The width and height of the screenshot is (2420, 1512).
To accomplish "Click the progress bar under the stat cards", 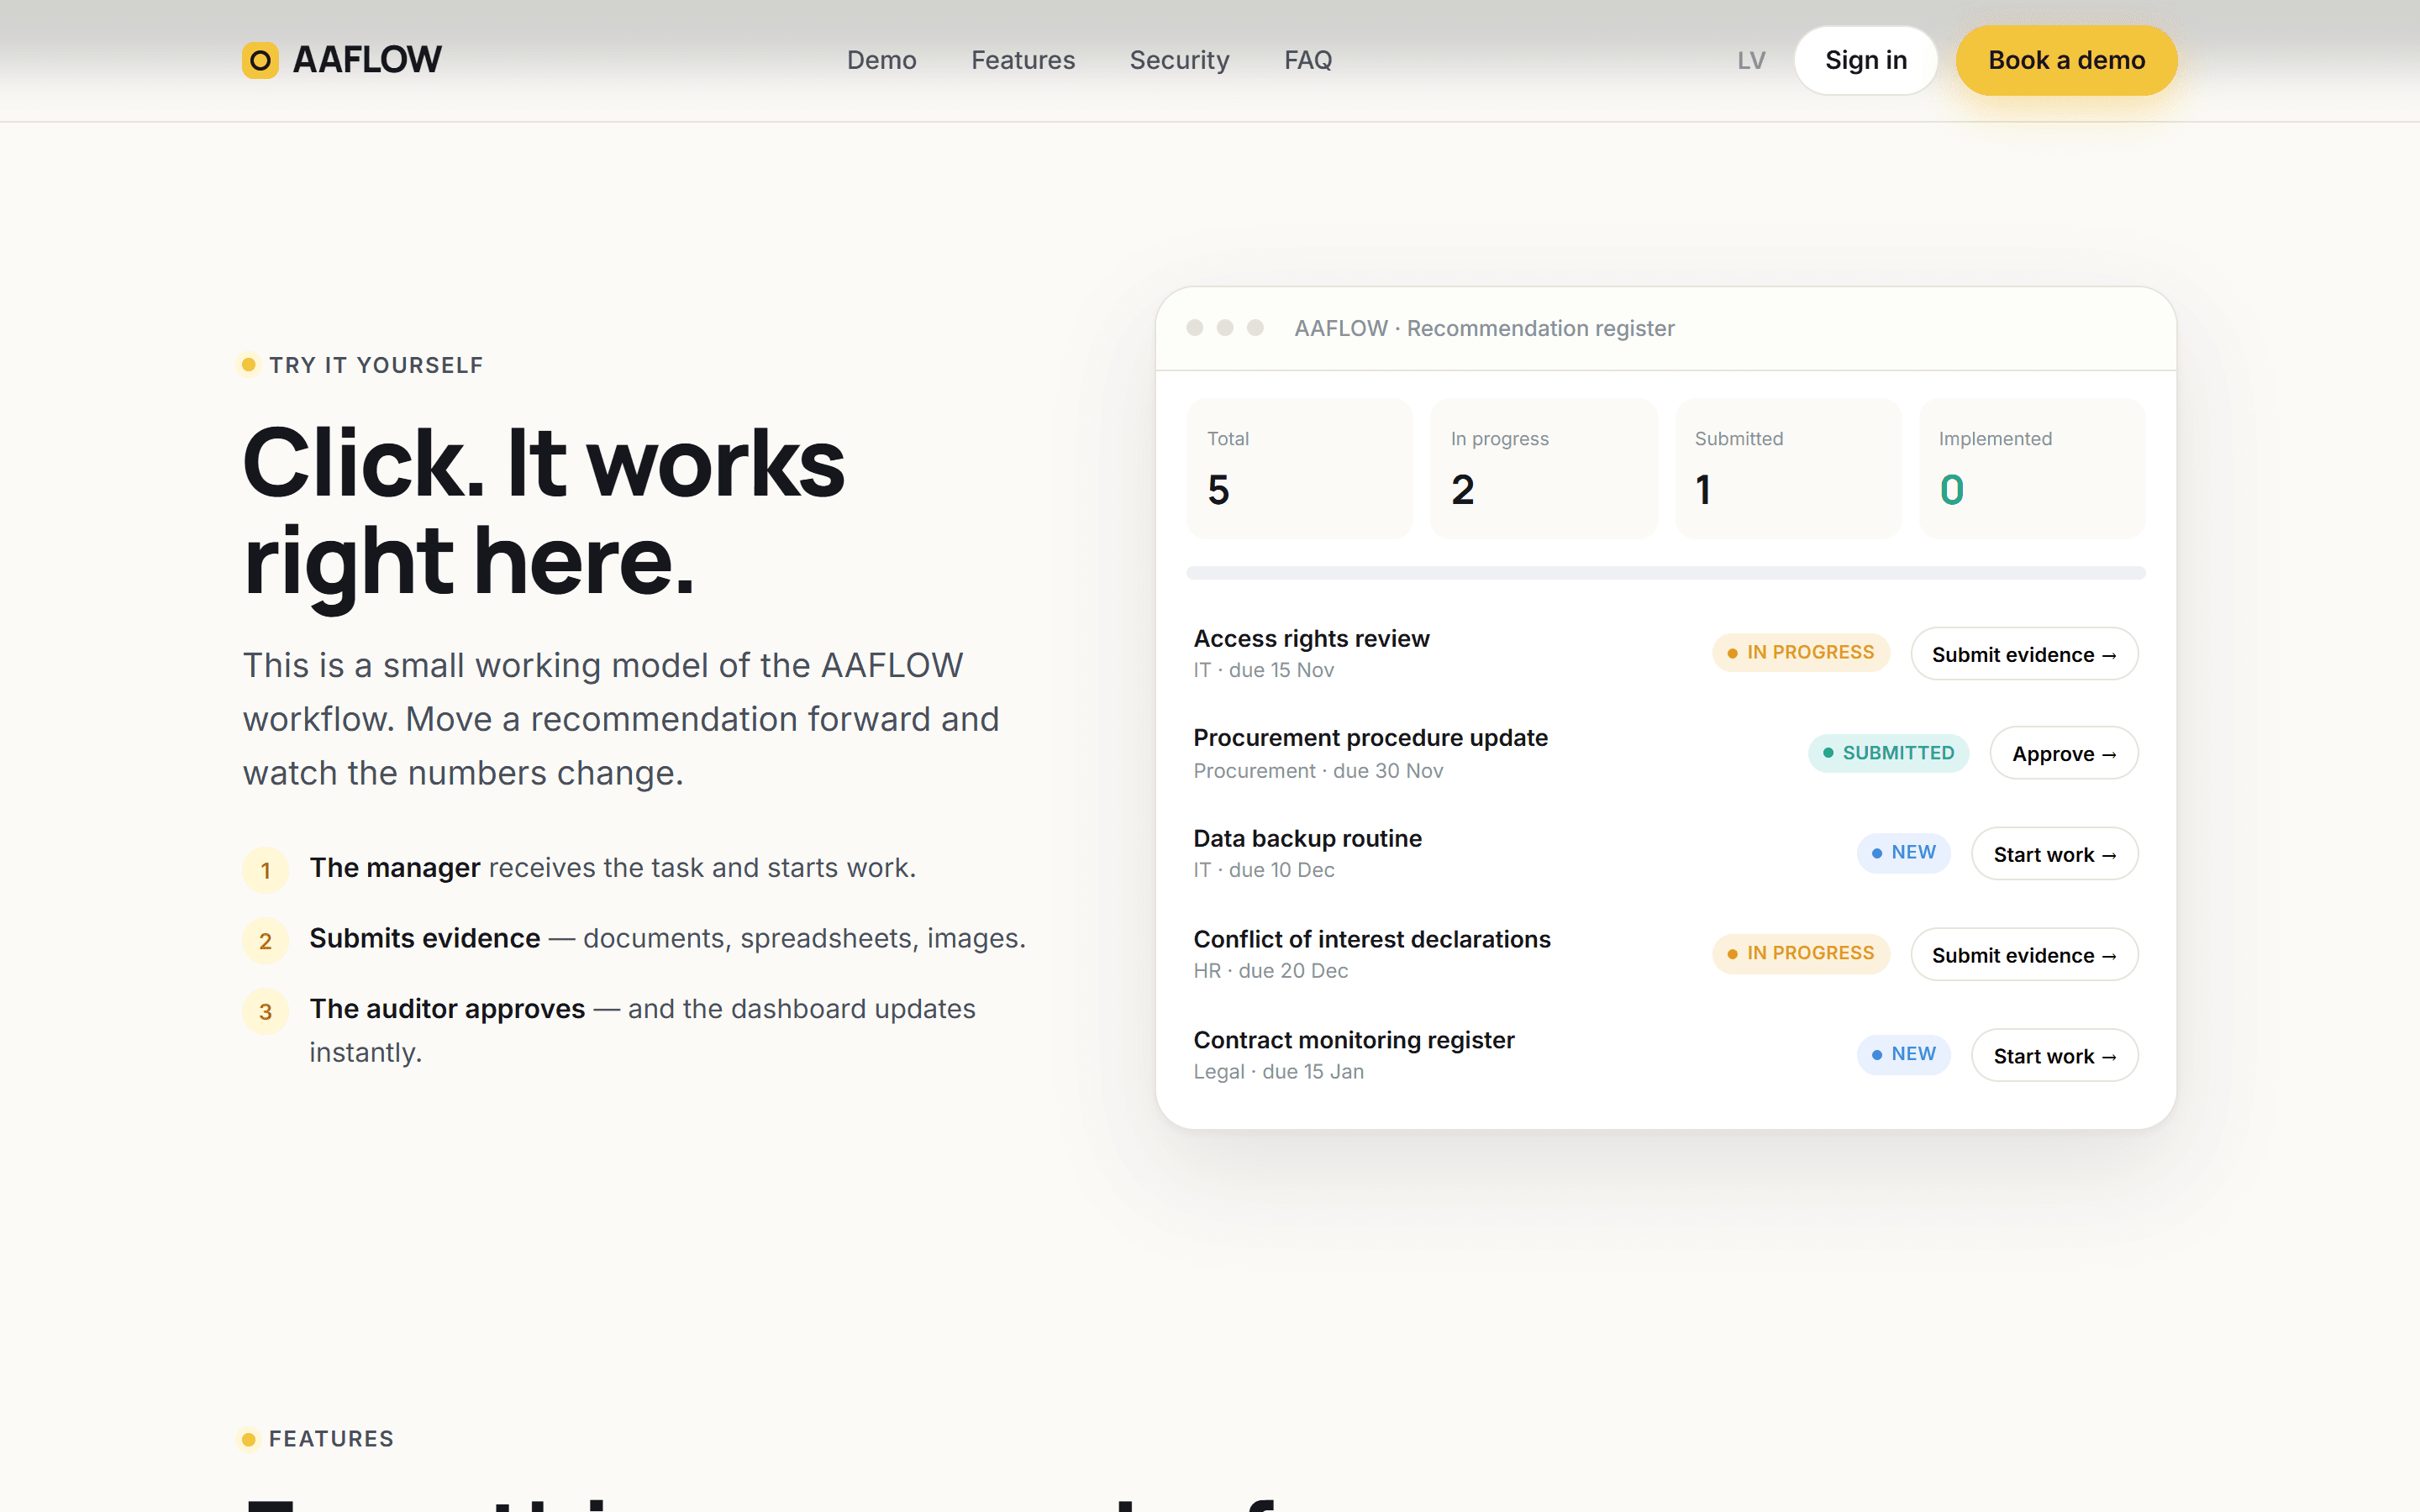I will coord(1665,573).
